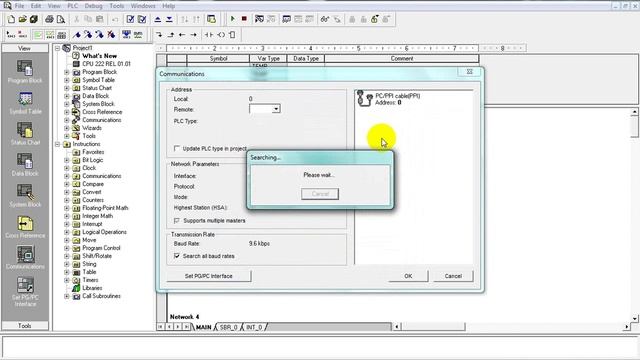
Task: Open Symbol Table from View sidebar
Action: coord(25,103)
